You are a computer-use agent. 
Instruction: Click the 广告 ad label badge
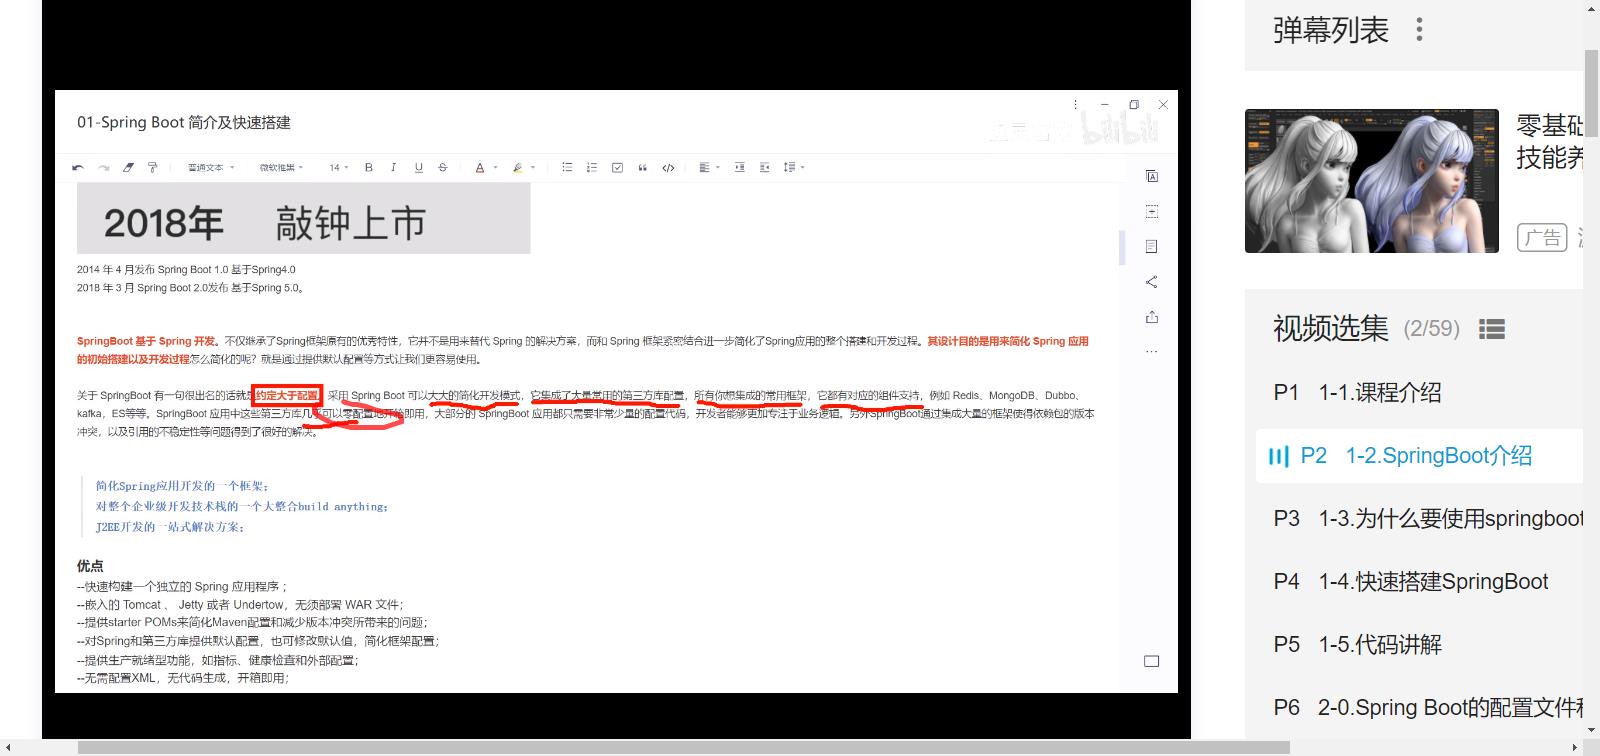(1542, 238)
